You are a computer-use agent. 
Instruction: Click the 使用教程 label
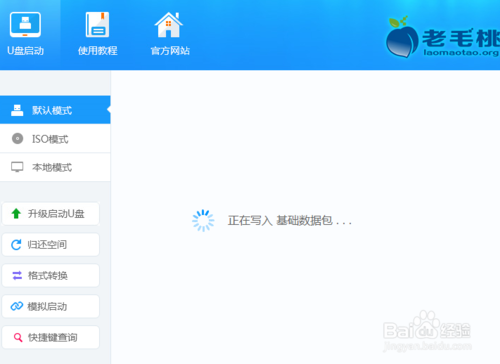(98, 51)
